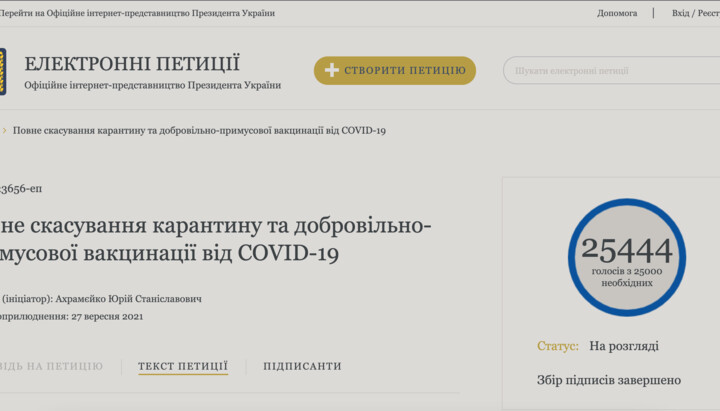This screenshot has height=411, width=720.
Task: Click the breadcrumb chevron arrow icon
Action: (4, 130)
